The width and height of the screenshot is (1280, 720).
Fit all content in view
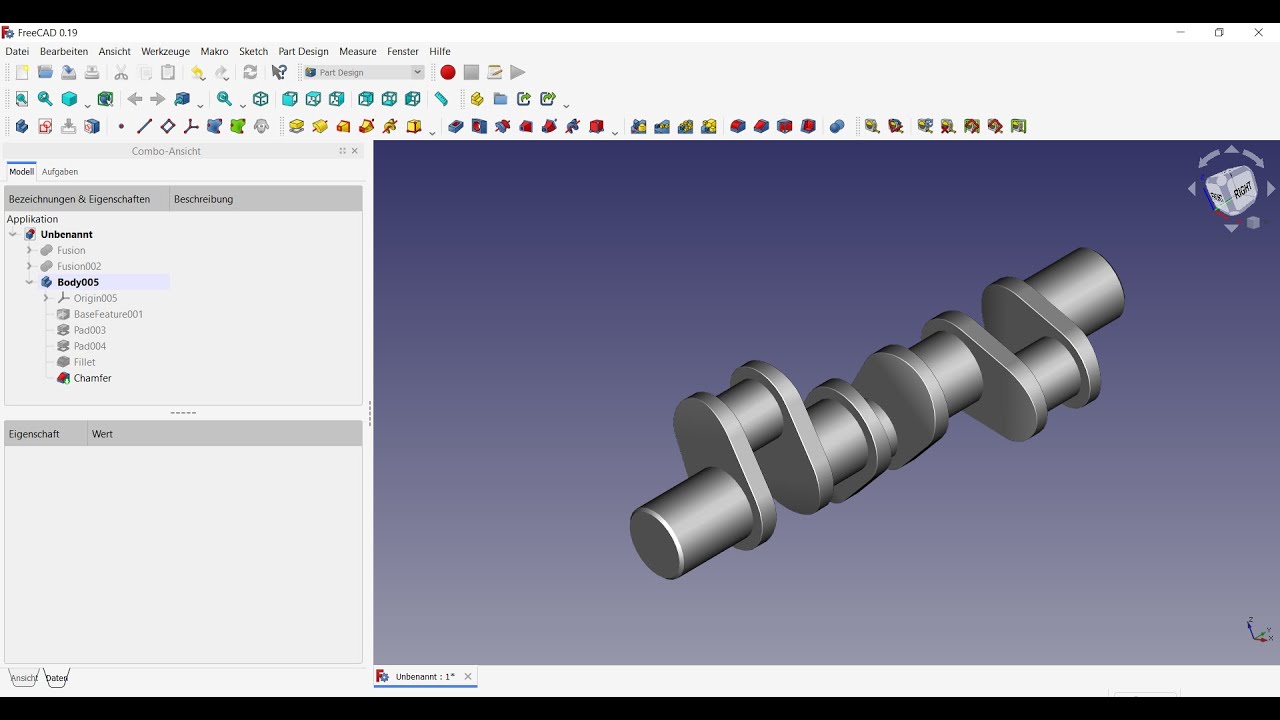(x=22, y=99)
